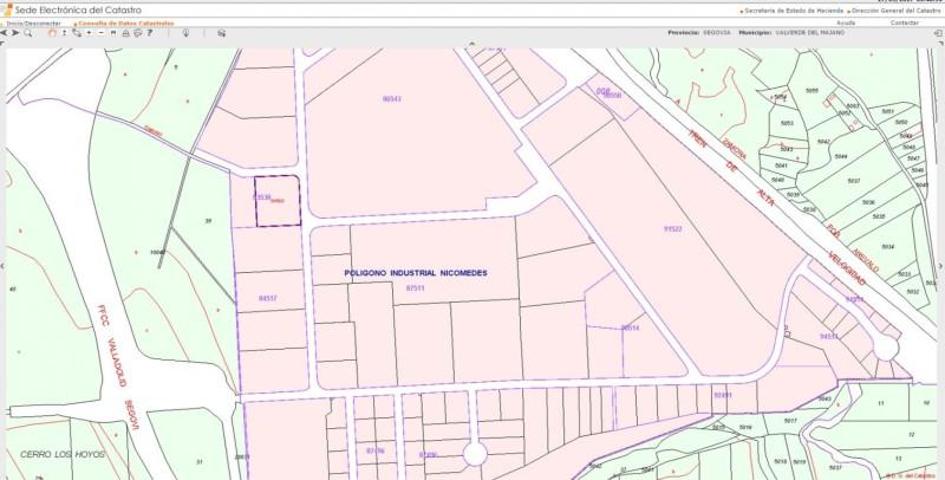The image size is (945, 480).
Task: Click the Poligono Industrial Nicomedes block 87511
Action: click(x=415, y=288)
